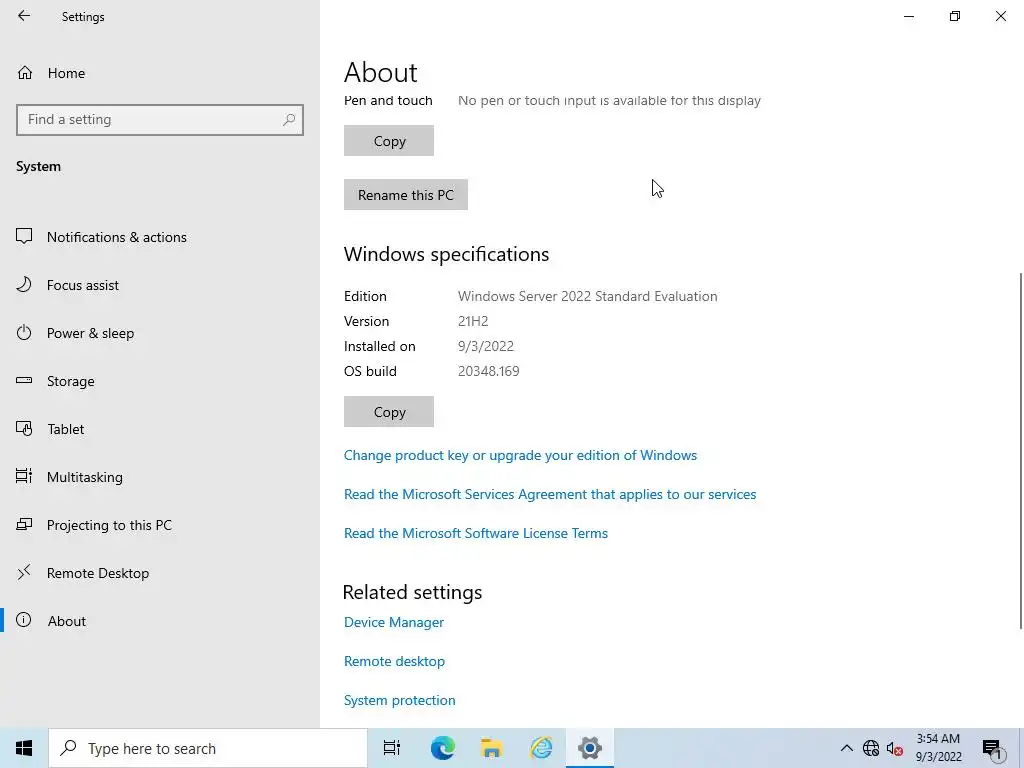Screen dimensions: 1024x768
Task: Click the Projecting to this PC icon
Action: [24, 524]
